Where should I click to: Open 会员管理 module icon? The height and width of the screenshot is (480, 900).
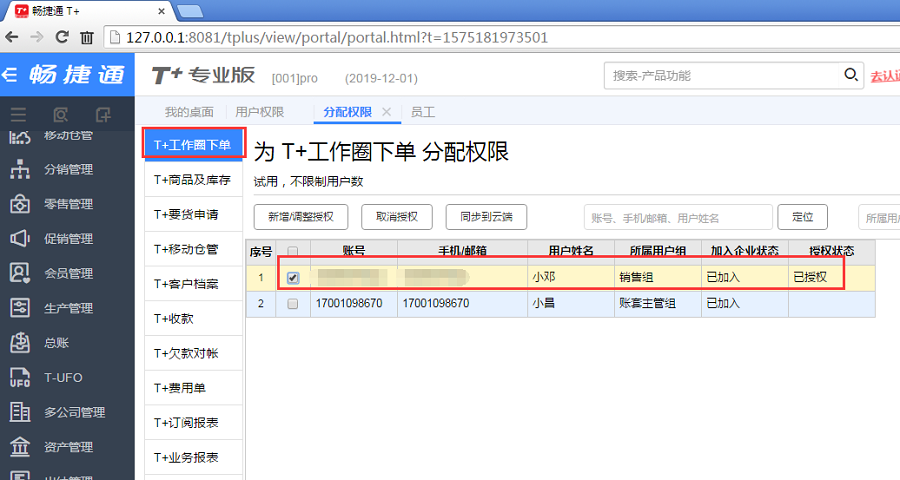tap(20, 273)
